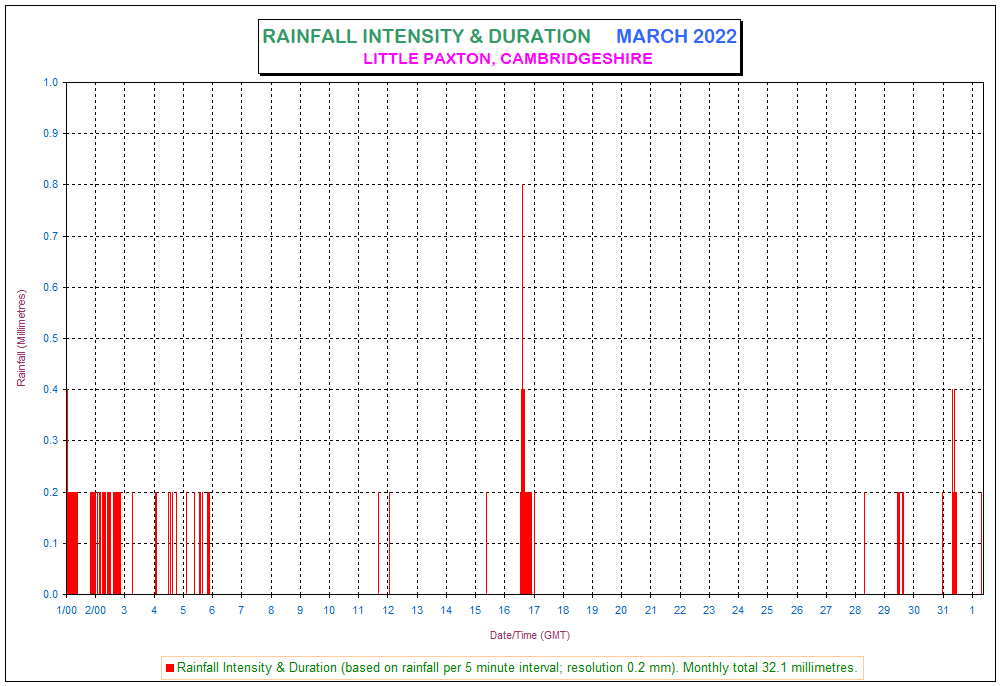Click the y-axis value 0.4

[x=50, y=389]
